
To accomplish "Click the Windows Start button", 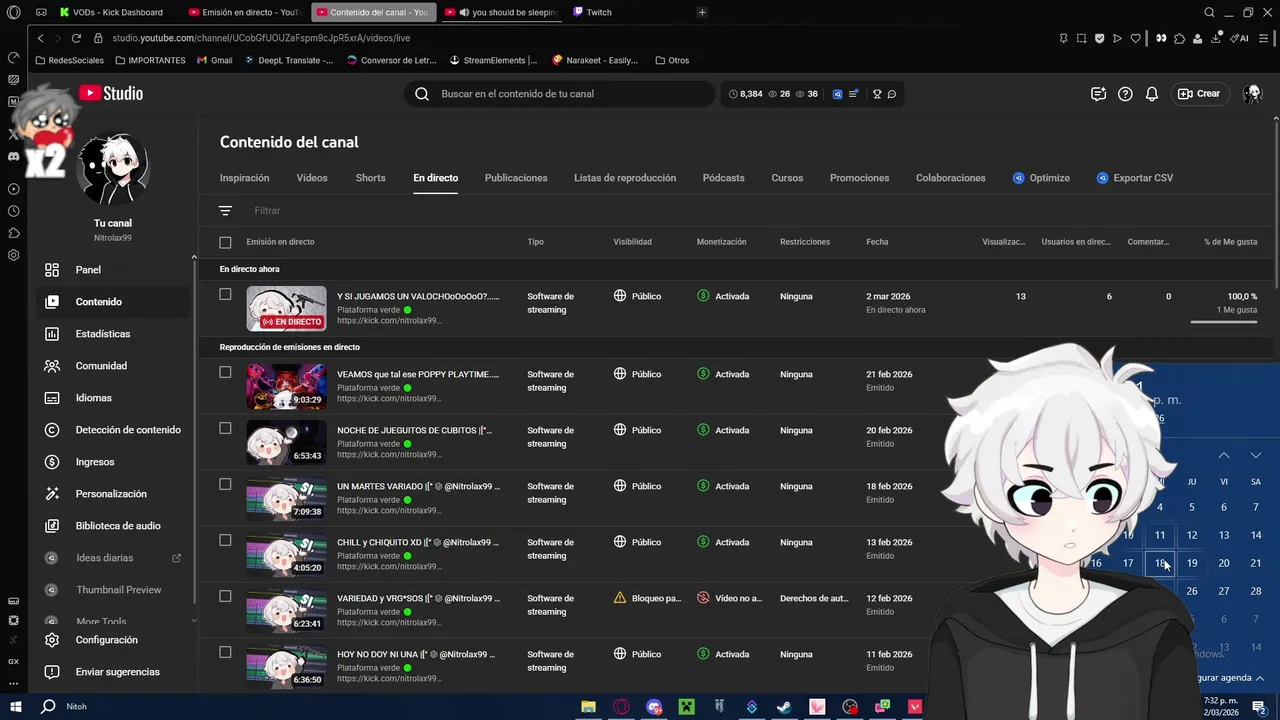I will pos(15,706).
